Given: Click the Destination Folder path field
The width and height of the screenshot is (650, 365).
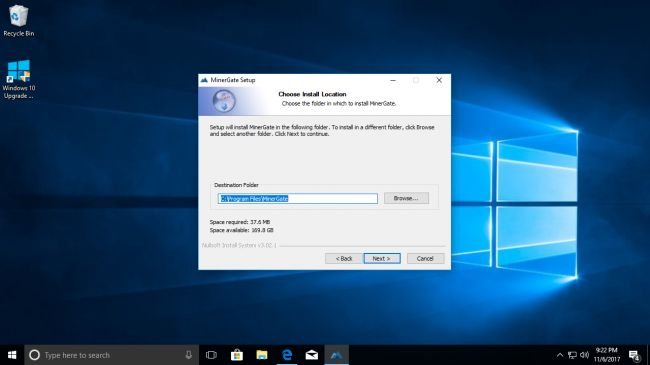Looking at the screenshot, I should [x=298, y=199].
